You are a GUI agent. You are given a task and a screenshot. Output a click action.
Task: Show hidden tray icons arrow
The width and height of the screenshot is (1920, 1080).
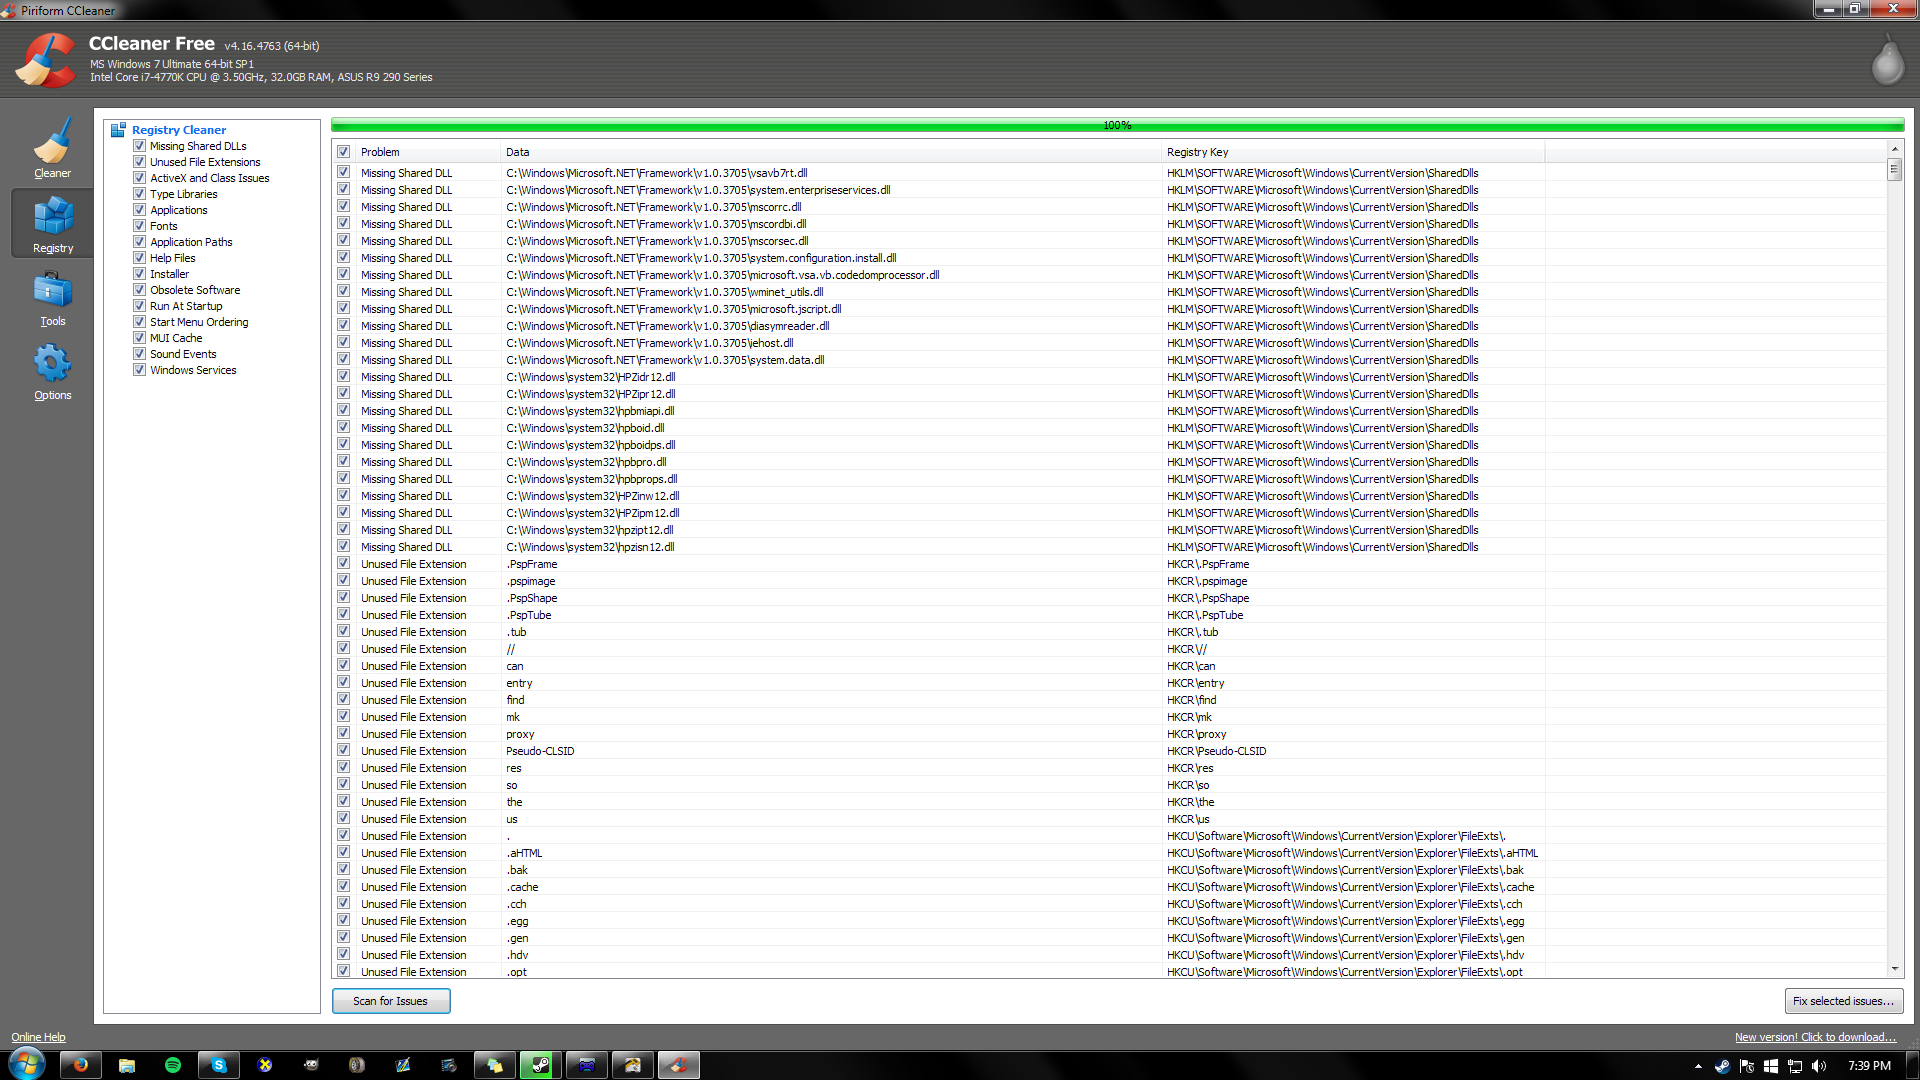pyautogui.click(x=1698, y=1066)
